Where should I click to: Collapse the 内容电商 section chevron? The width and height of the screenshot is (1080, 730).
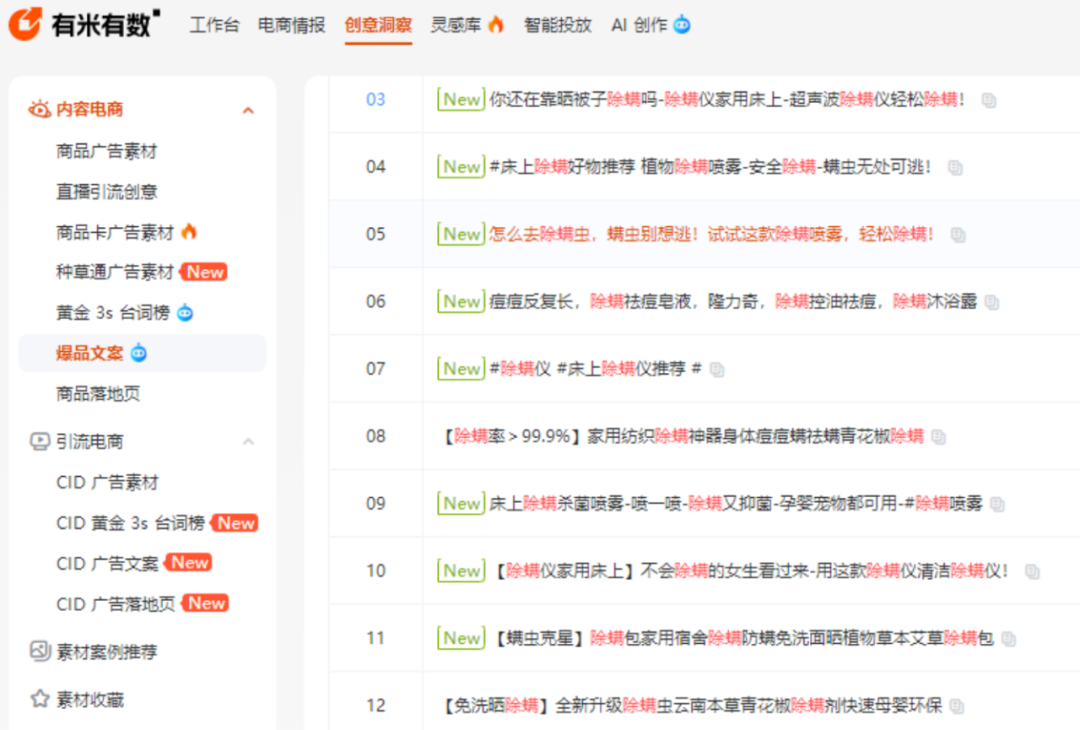(x=249, y=110)
